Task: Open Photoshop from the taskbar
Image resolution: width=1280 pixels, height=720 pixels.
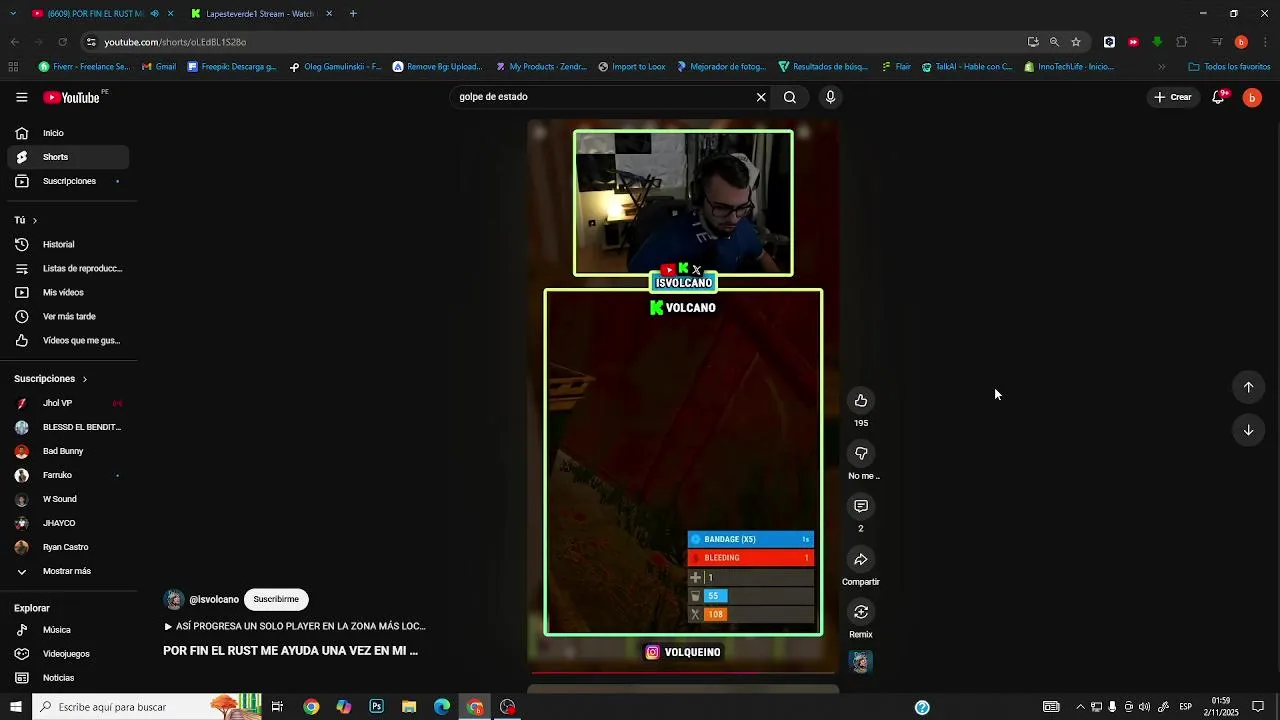Action: (376, 707)
